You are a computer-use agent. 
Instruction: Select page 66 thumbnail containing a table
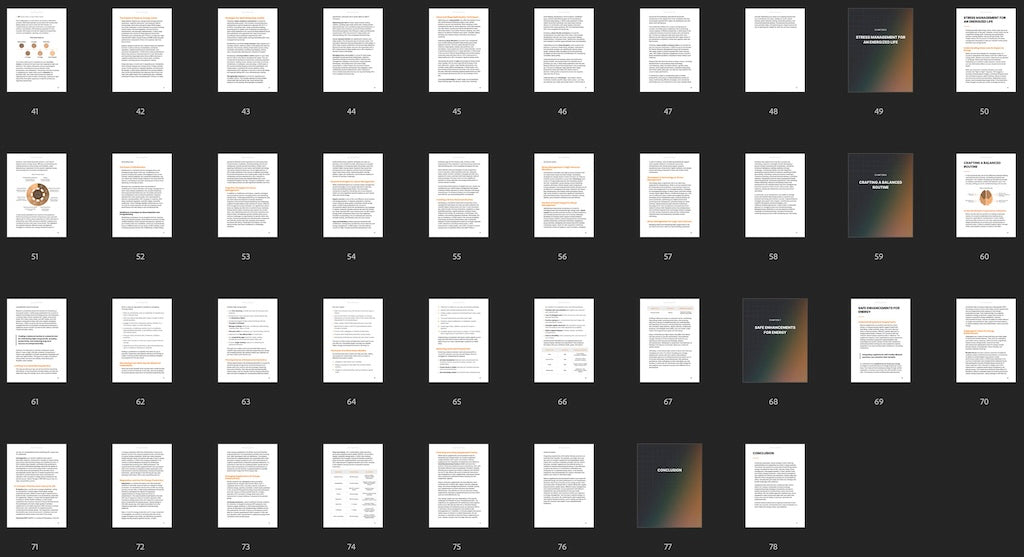[x=563, y=340]
